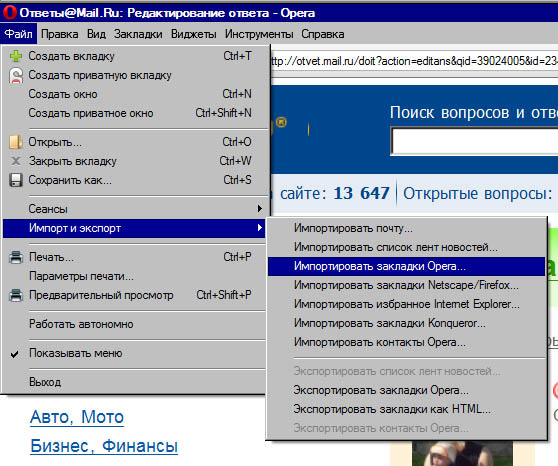The height and width of the screenshot is (466, 558).
Task: Click the question search input box
Action: click(x=475, y=141)
